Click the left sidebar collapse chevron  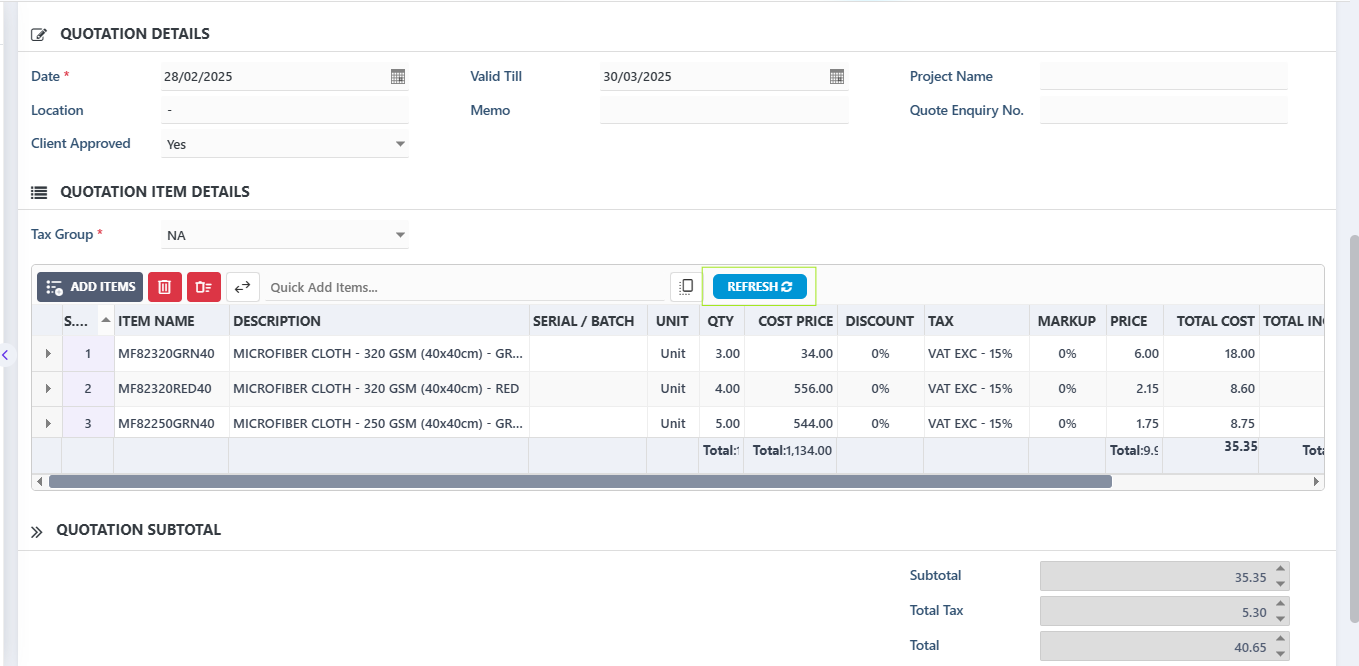5,355
